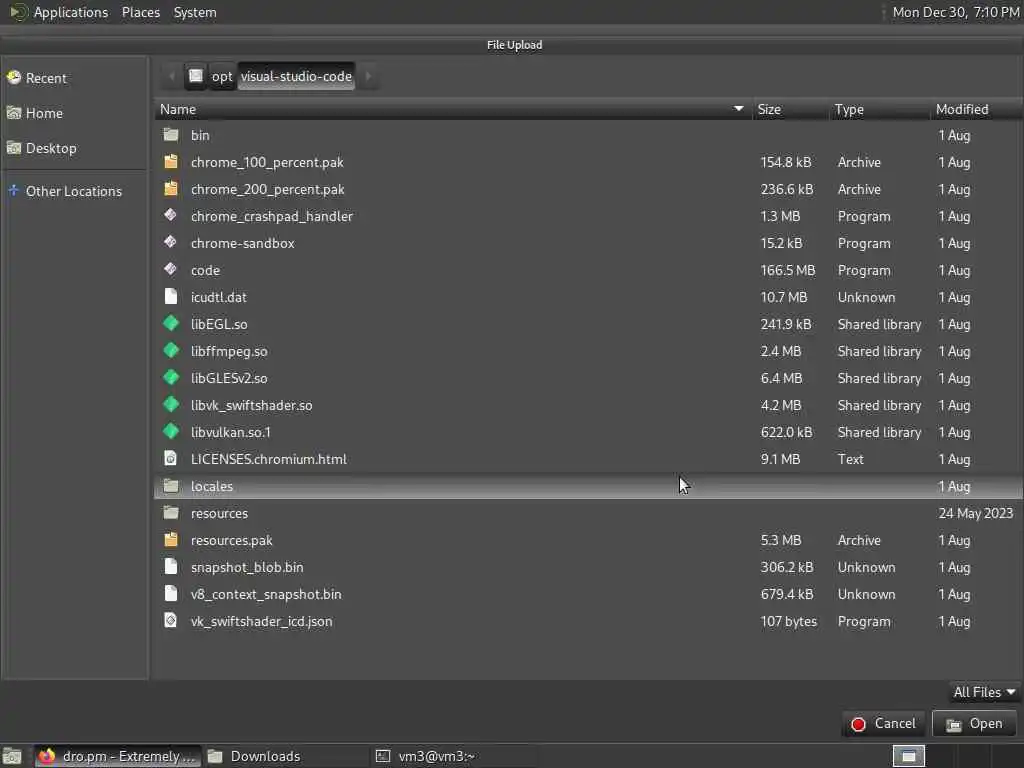Select the snapshot_blob.bin file icon
Viewport: 1024px width, 768px height.
[x=171, y=566]
